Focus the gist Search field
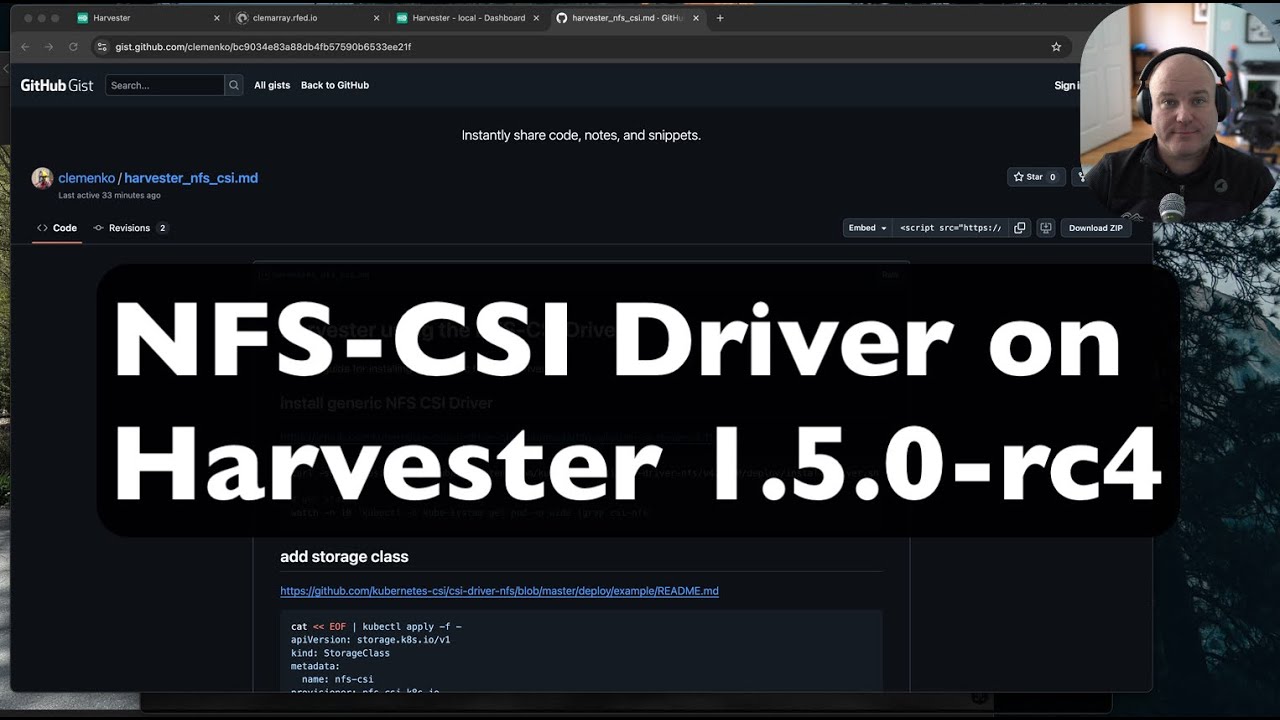1280x720 pixels. point(165,85)
